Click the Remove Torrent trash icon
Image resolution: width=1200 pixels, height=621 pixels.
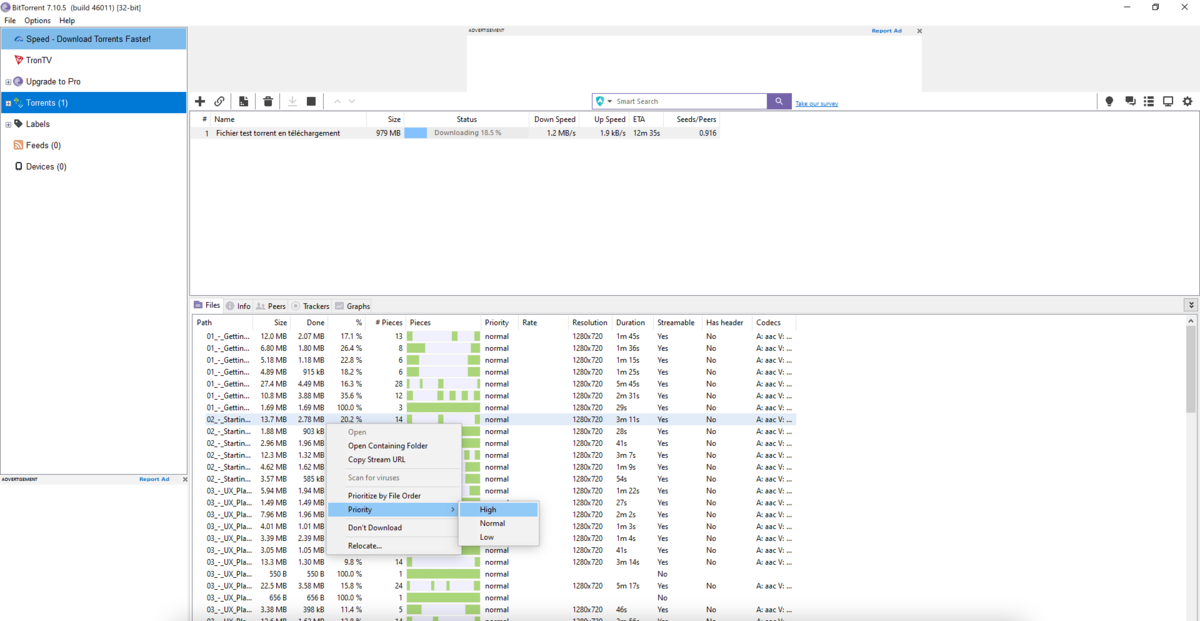tap(268, 101)
